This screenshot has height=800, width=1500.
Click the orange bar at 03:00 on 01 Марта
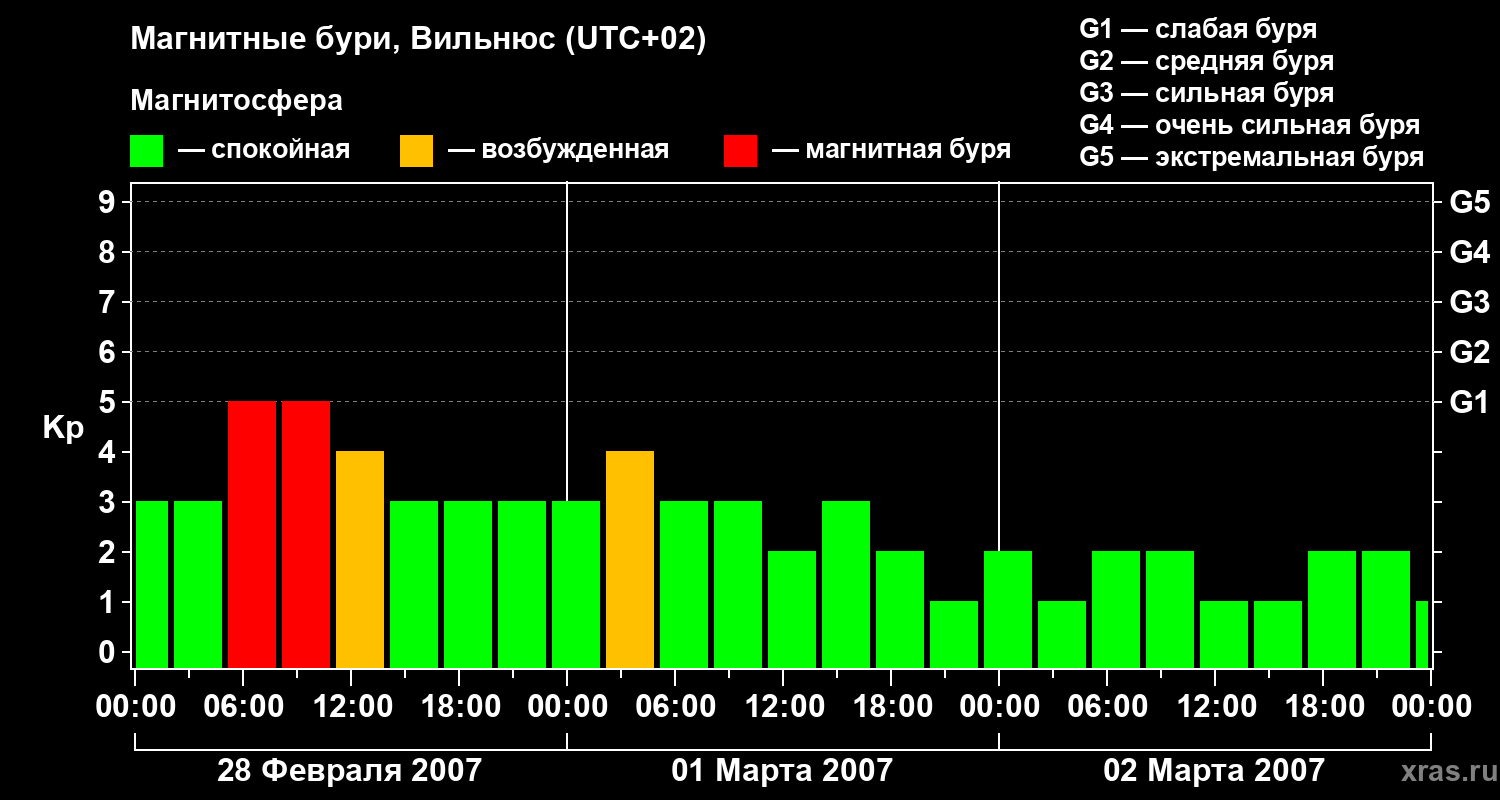tap(630, 560)
